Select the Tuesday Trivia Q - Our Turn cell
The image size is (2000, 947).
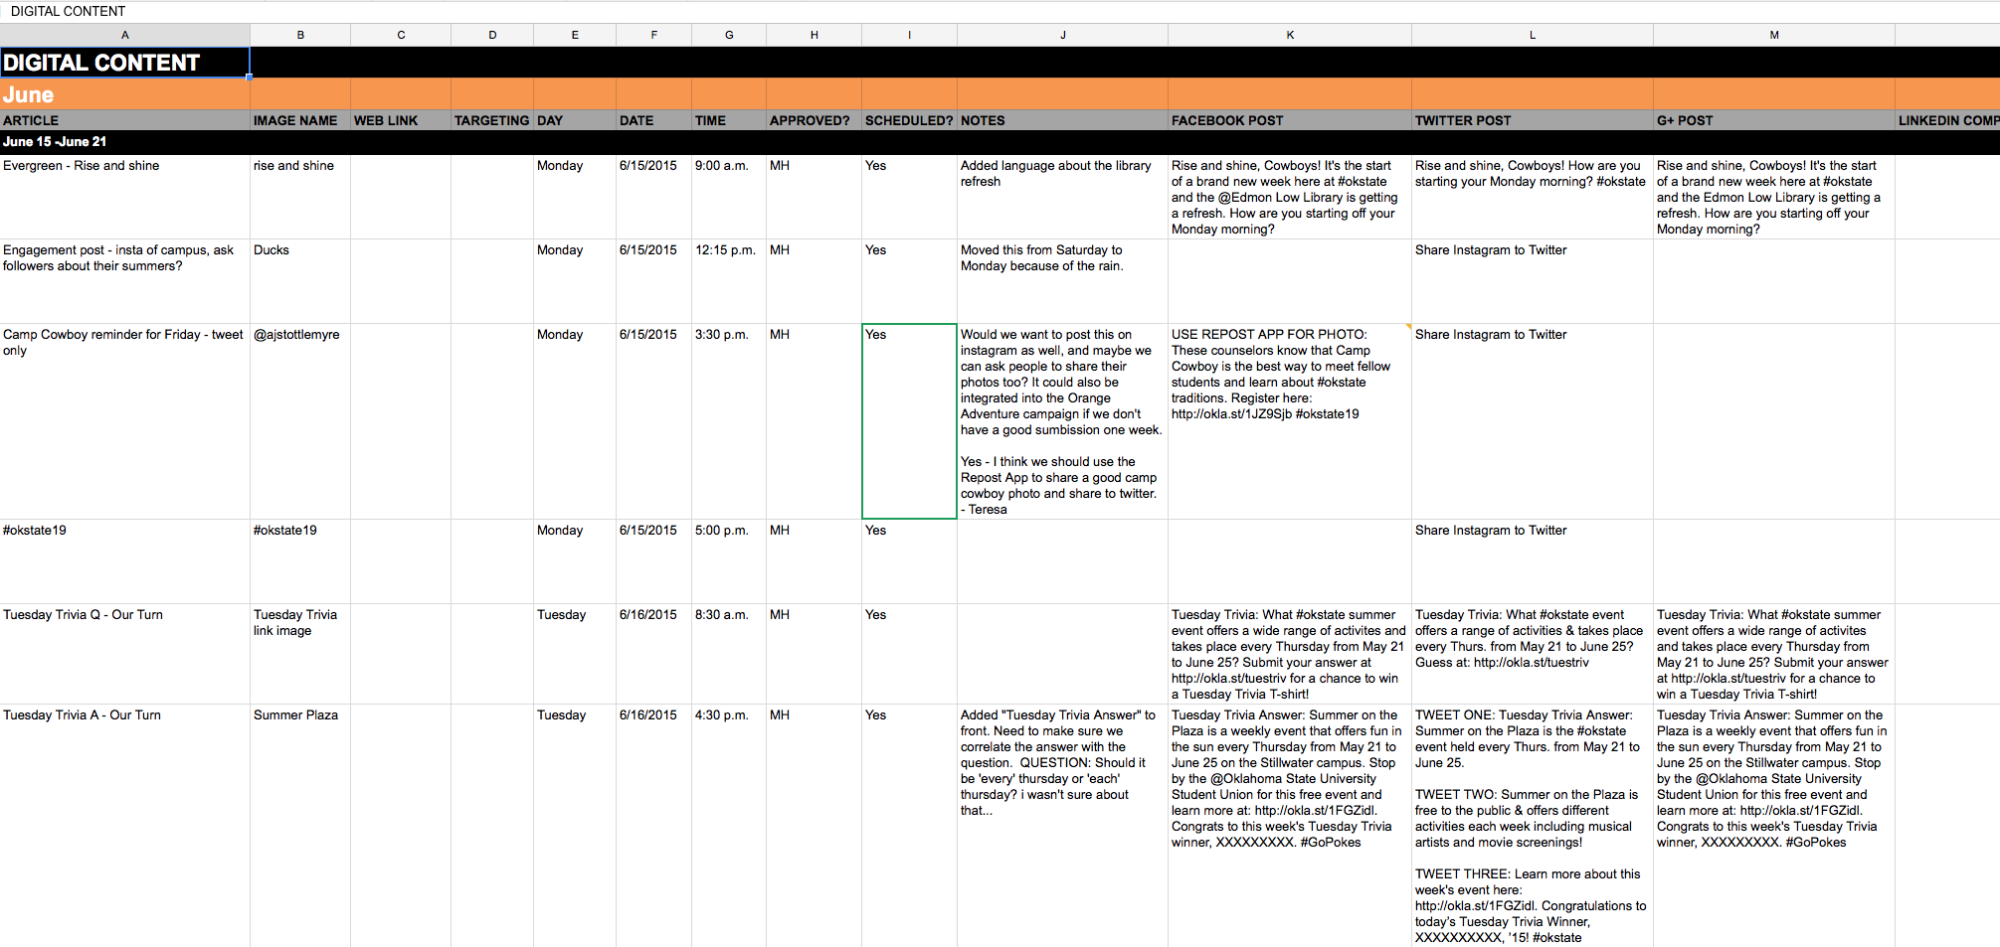point(125,654)
